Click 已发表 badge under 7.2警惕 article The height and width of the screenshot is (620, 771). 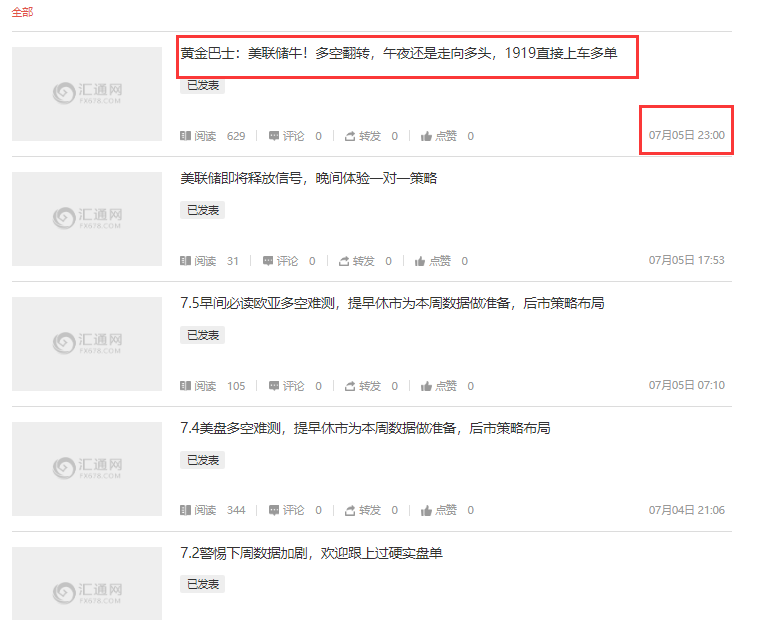(203, 584)
